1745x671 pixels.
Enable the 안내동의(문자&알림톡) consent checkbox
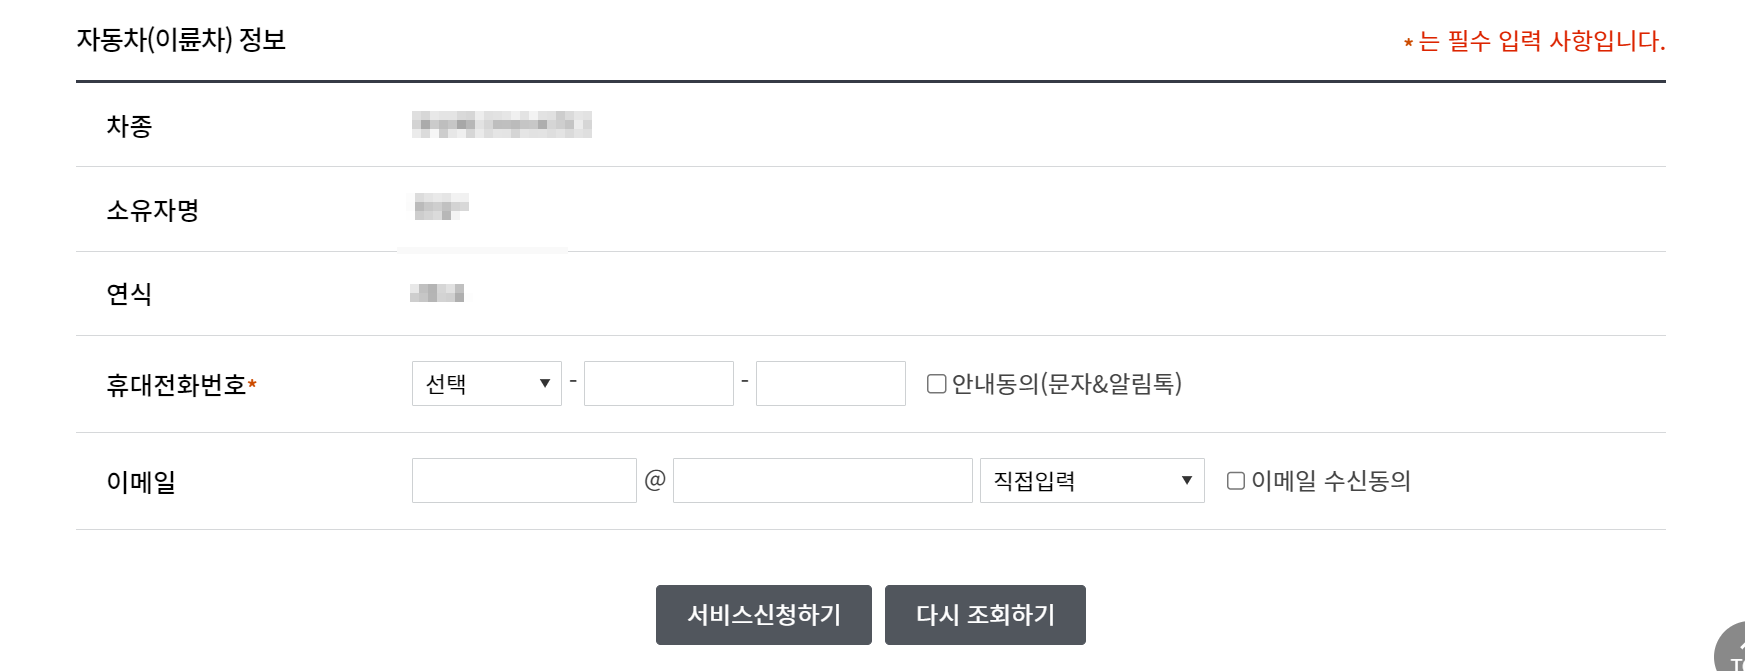pos(935,383)
